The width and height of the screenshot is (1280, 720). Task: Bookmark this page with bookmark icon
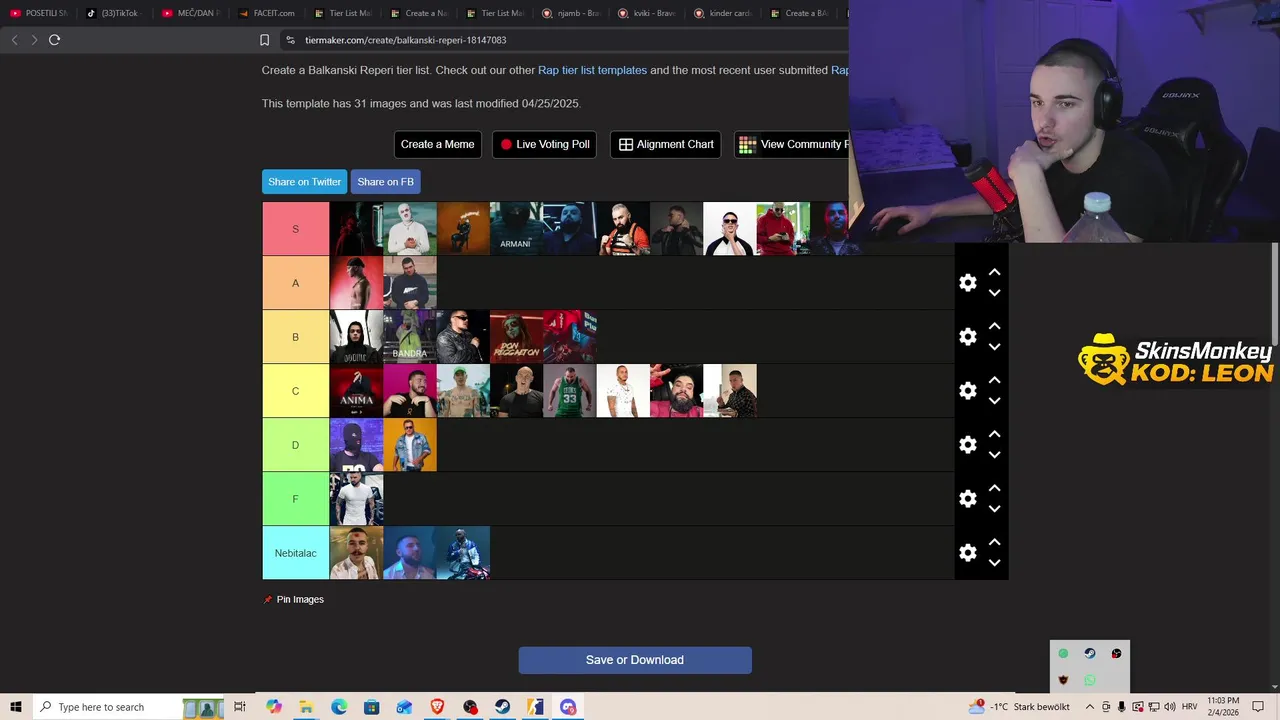pos(264,40)
